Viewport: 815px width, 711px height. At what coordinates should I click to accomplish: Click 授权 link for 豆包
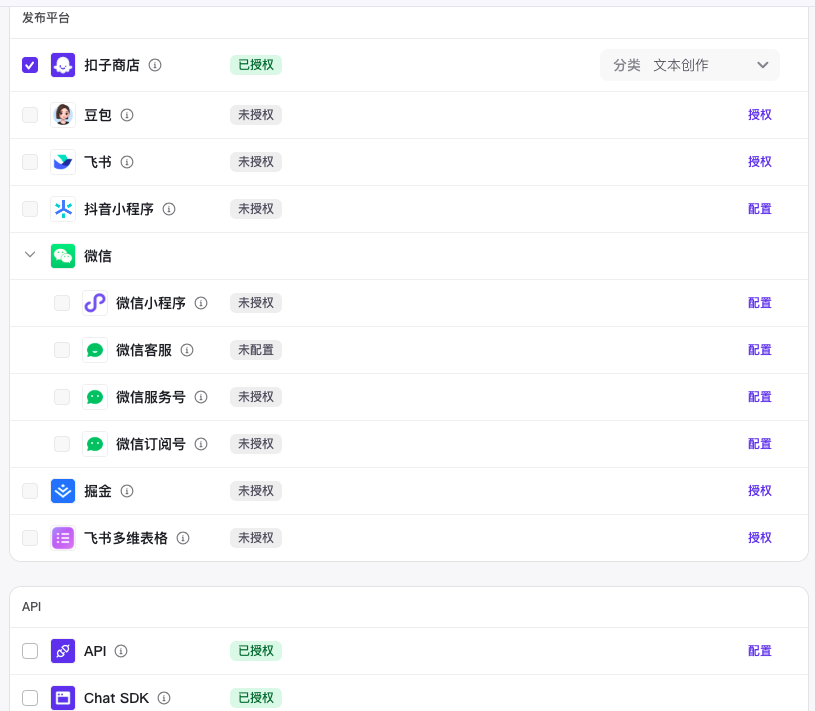759,115
